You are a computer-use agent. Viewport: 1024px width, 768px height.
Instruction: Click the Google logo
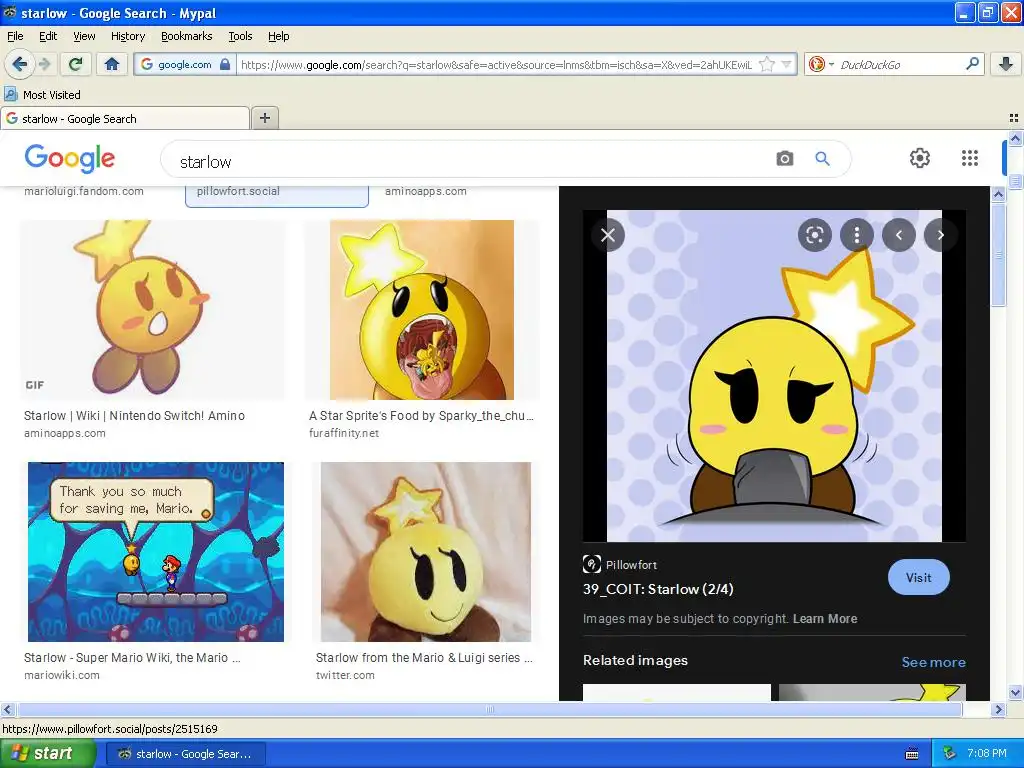[x=70, y=158]
